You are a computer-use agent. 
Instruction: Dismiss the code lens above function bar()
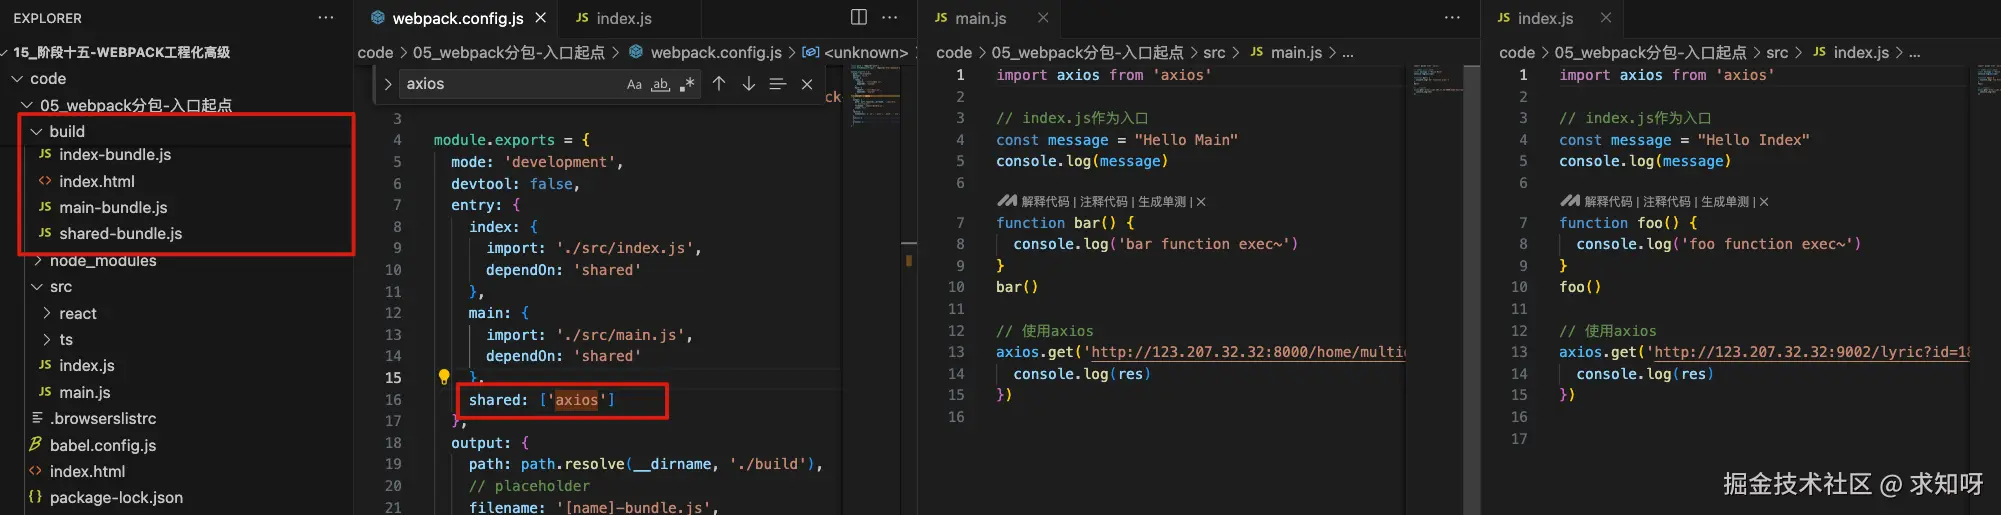pyautogui.click(x=1201, y=202)
